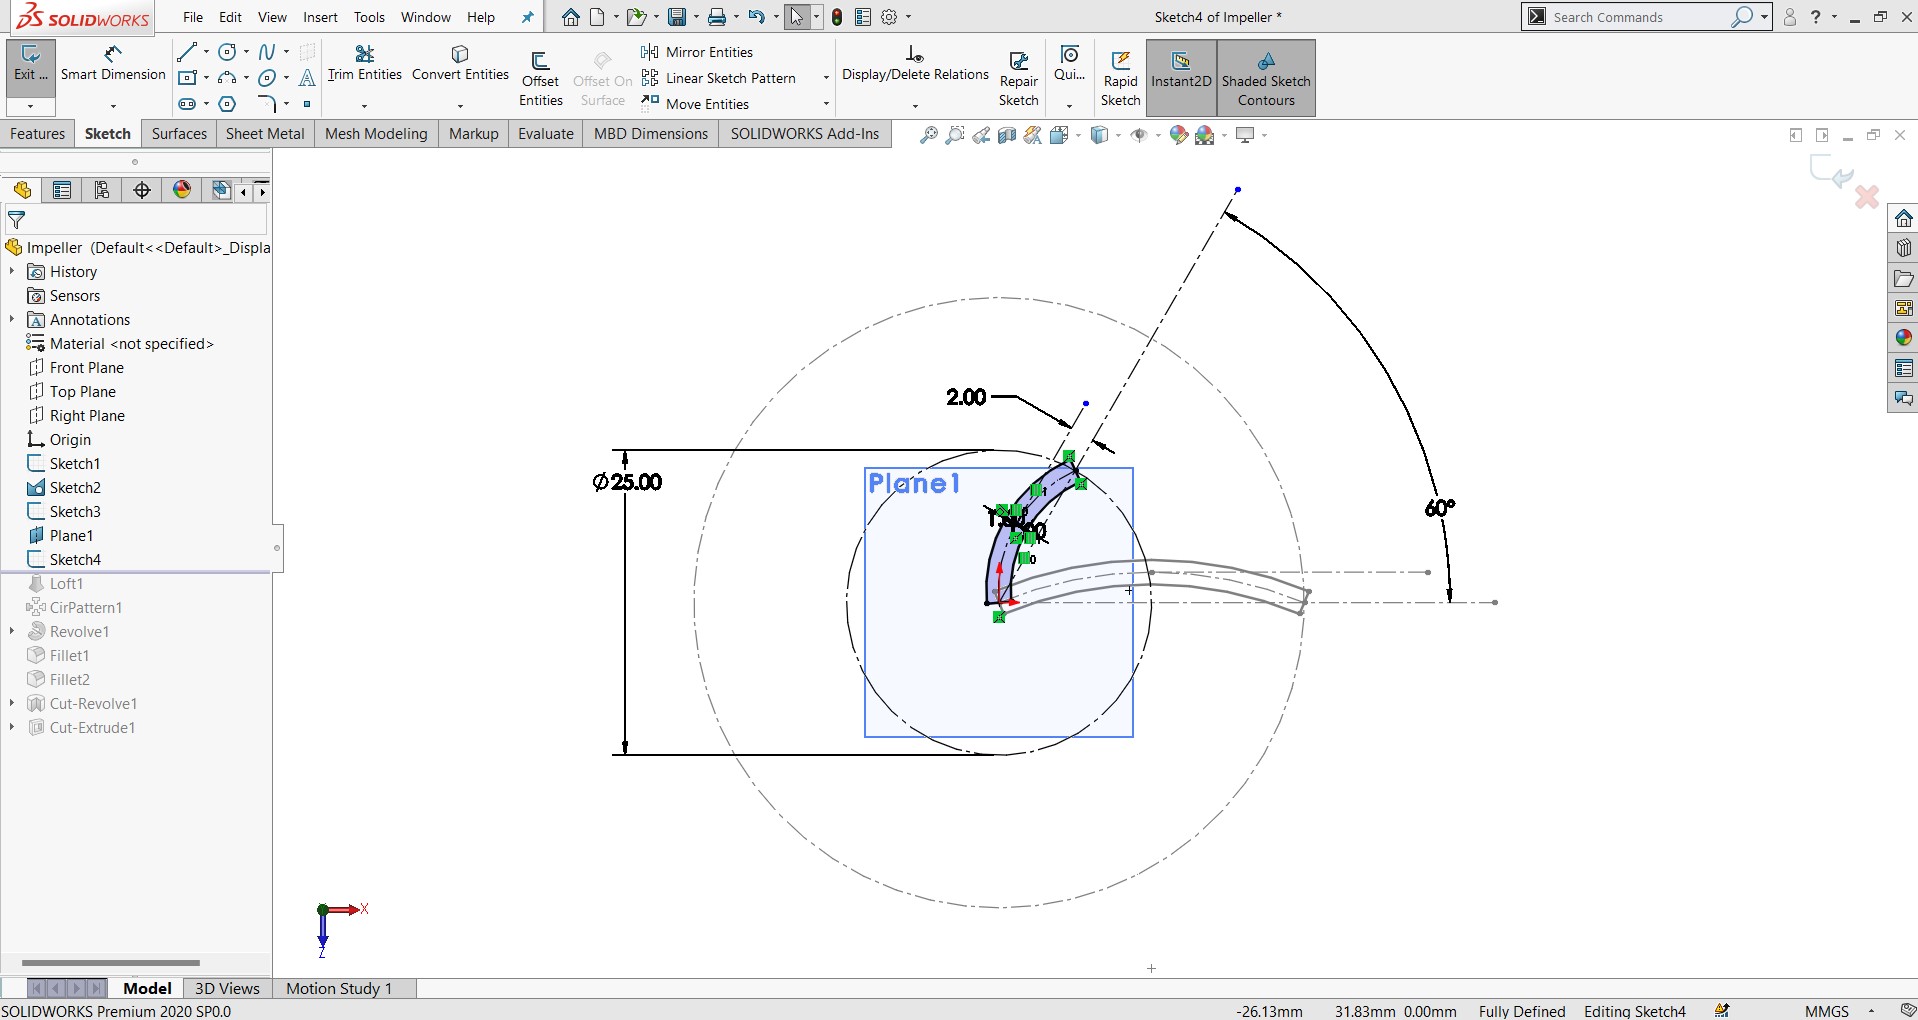Confirm sketch using corner exit-sketch icon
Viewport: 1918px width, 1020px height.
(x=1832, y=171)
